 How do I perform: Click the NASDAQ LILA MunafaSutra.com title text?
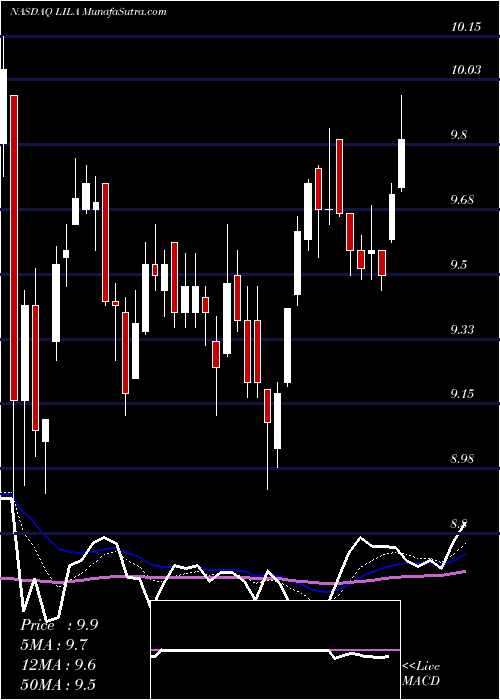(x=88, y=11)
